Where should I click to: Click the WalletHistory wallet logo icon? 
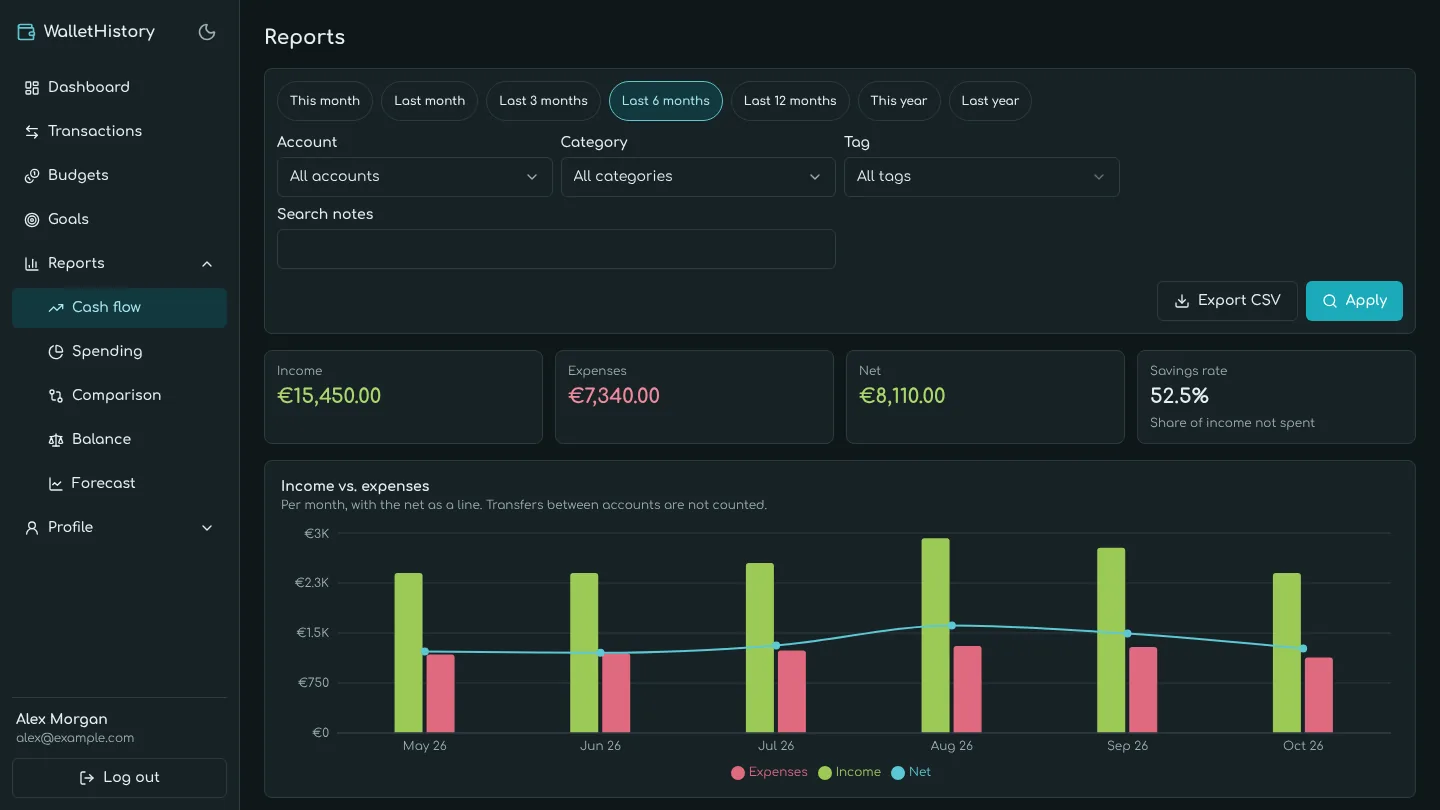(26, 32)
